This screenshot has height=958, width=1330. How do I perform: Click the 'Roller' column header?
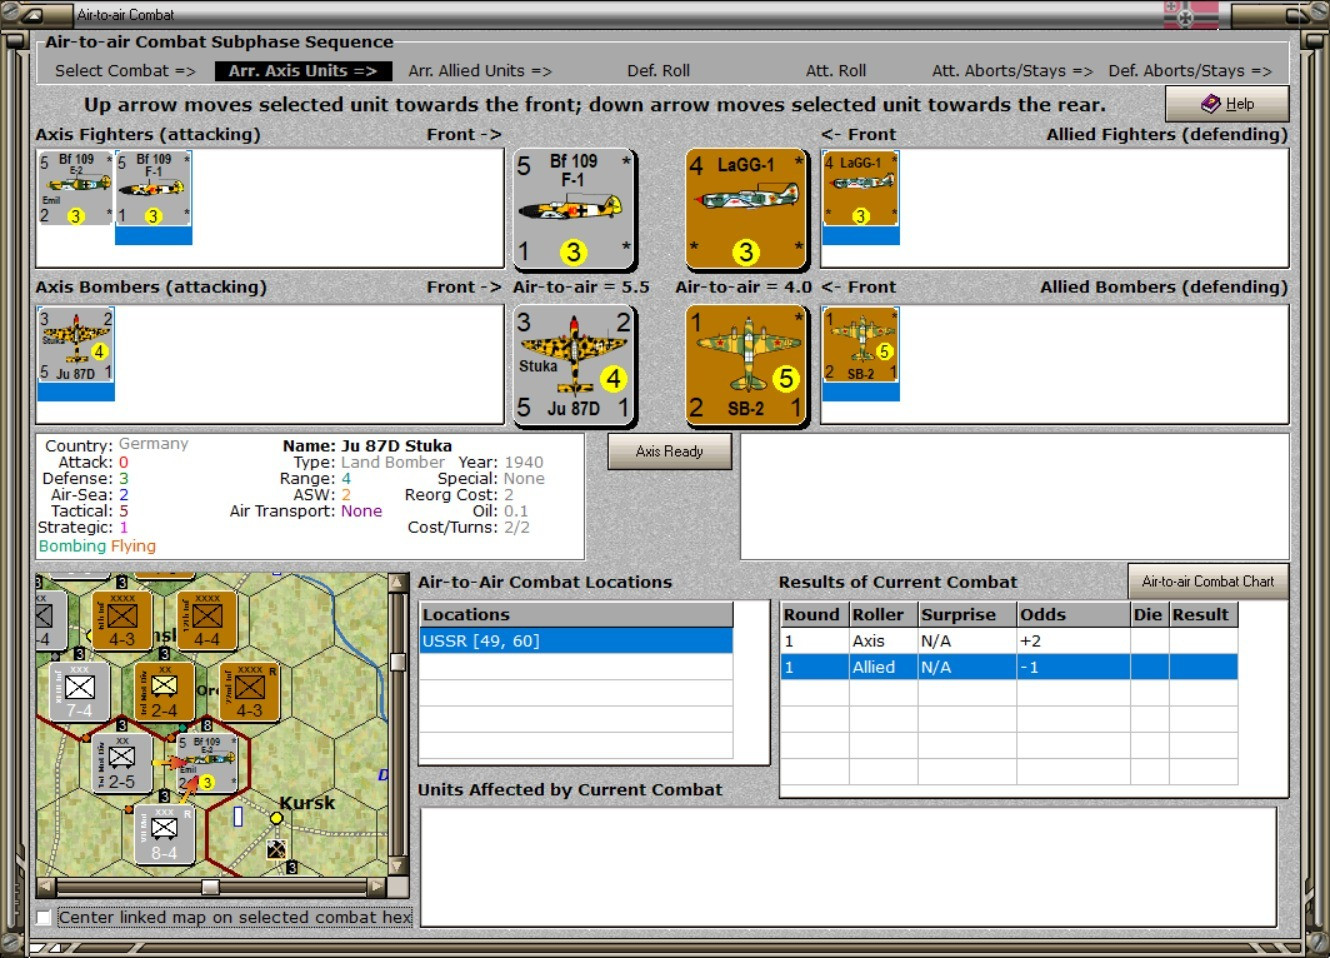883,615
